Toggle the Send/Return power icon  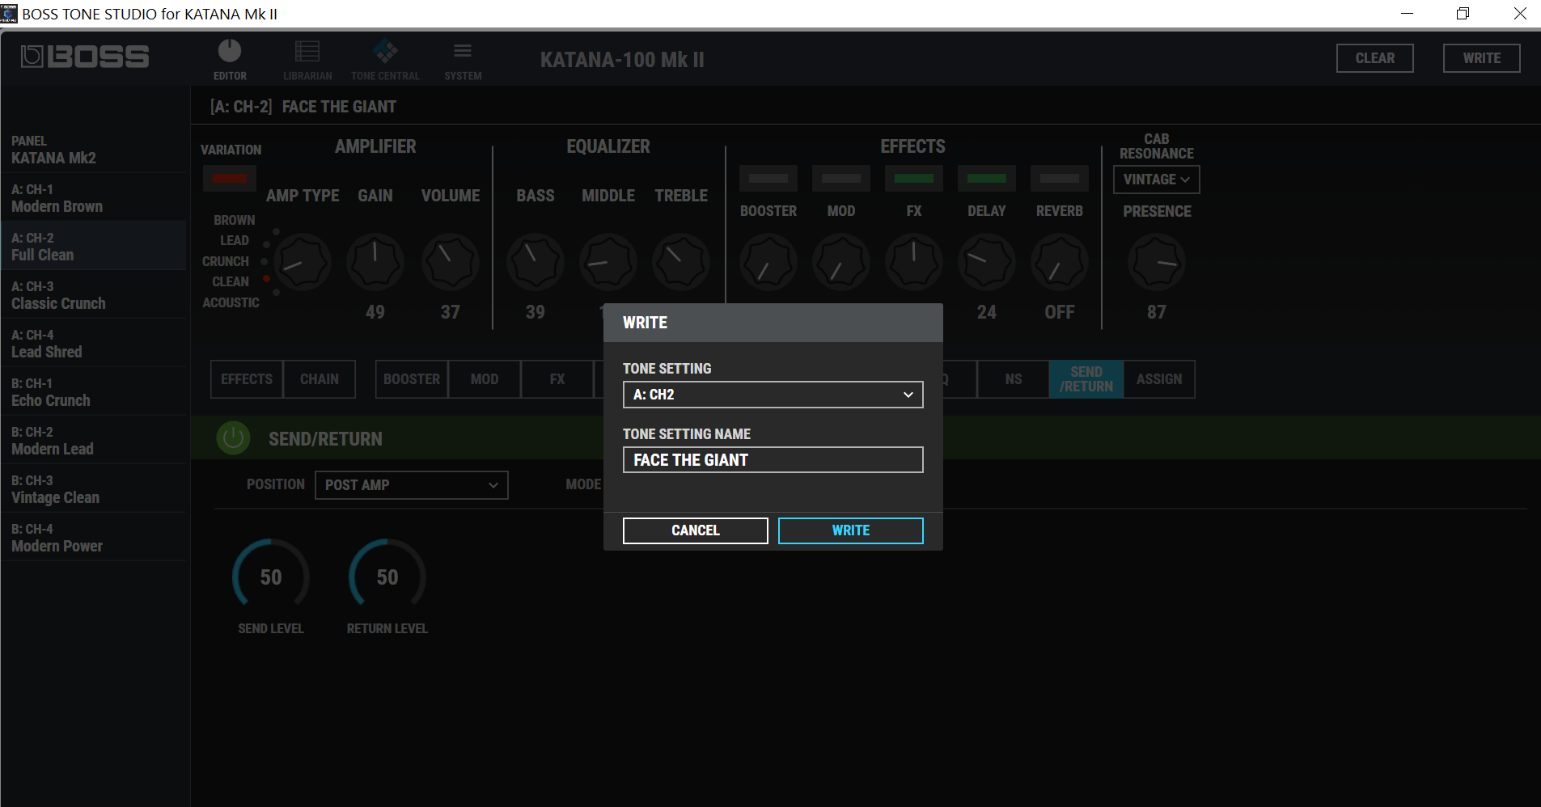pos(233,438)
